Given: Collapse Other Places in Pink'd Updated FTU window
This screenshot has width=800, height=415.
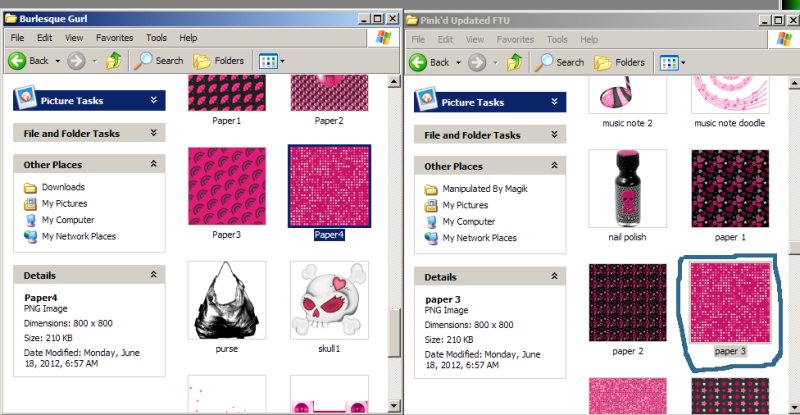Looking at the screenshot, I should click(555, 165).
